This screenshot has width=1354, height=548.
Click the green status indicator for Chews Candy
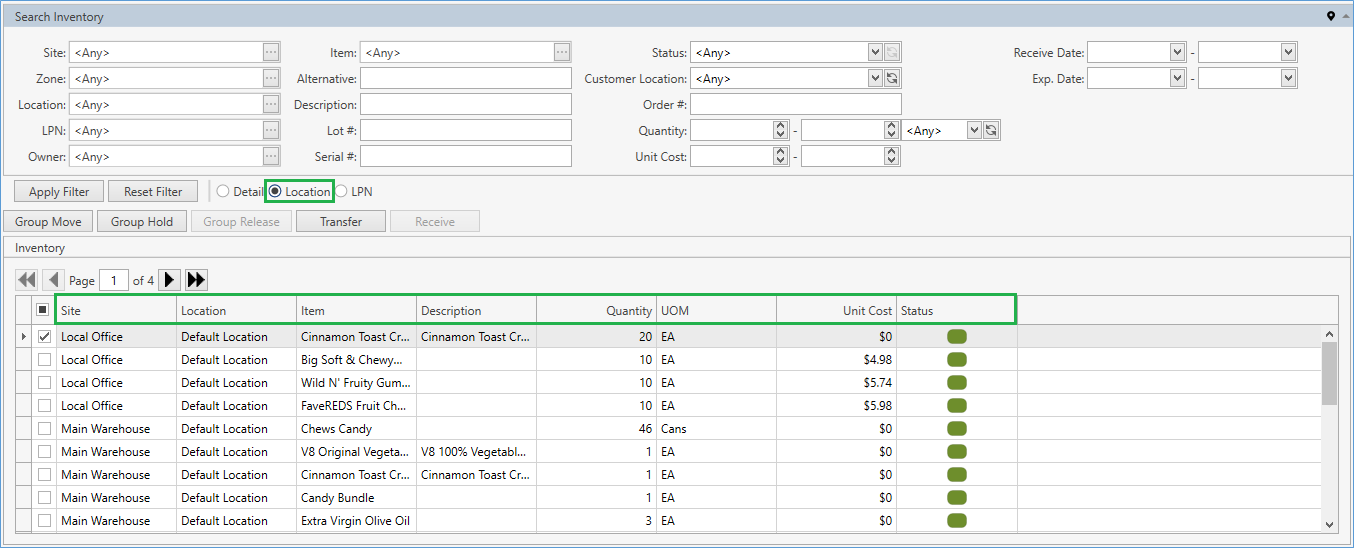(x=957, y=429)
